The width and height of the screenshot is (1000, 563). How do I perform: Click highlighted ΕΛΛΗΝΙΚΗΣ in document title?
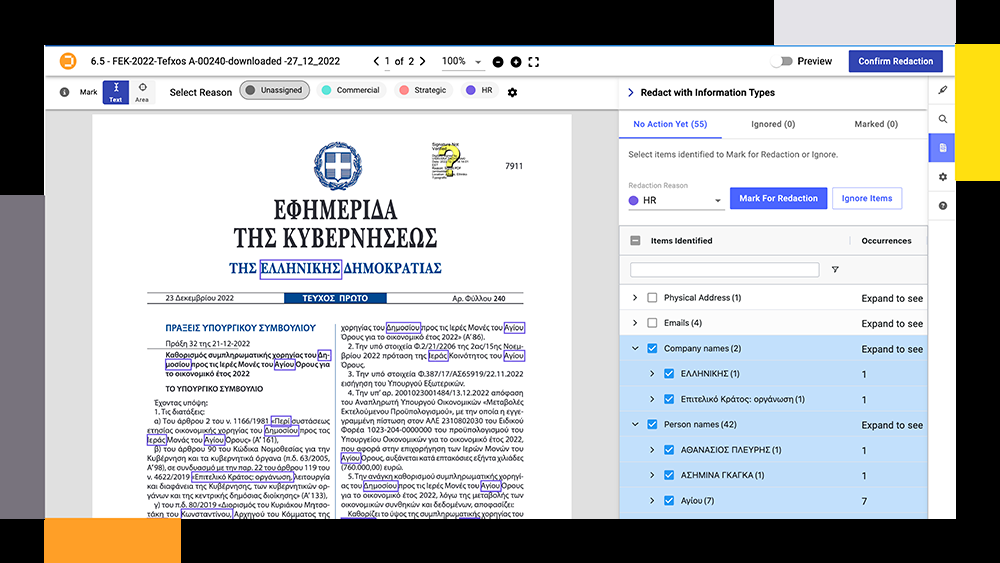pos(300,268)
